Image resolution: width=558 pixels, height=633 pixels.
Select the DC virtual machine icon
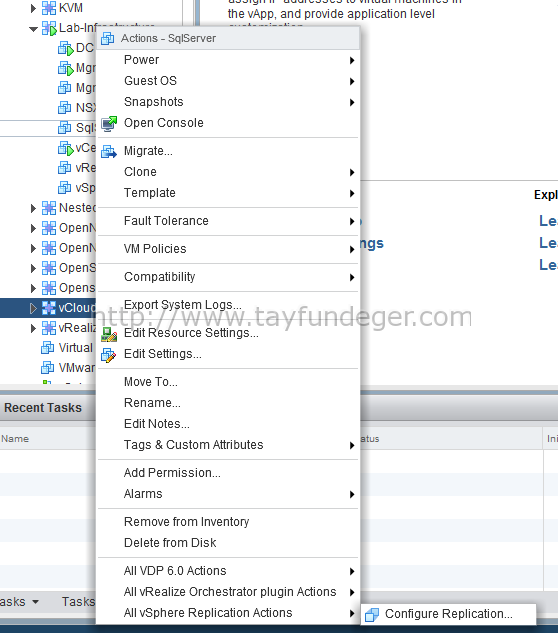coord(65,48)
